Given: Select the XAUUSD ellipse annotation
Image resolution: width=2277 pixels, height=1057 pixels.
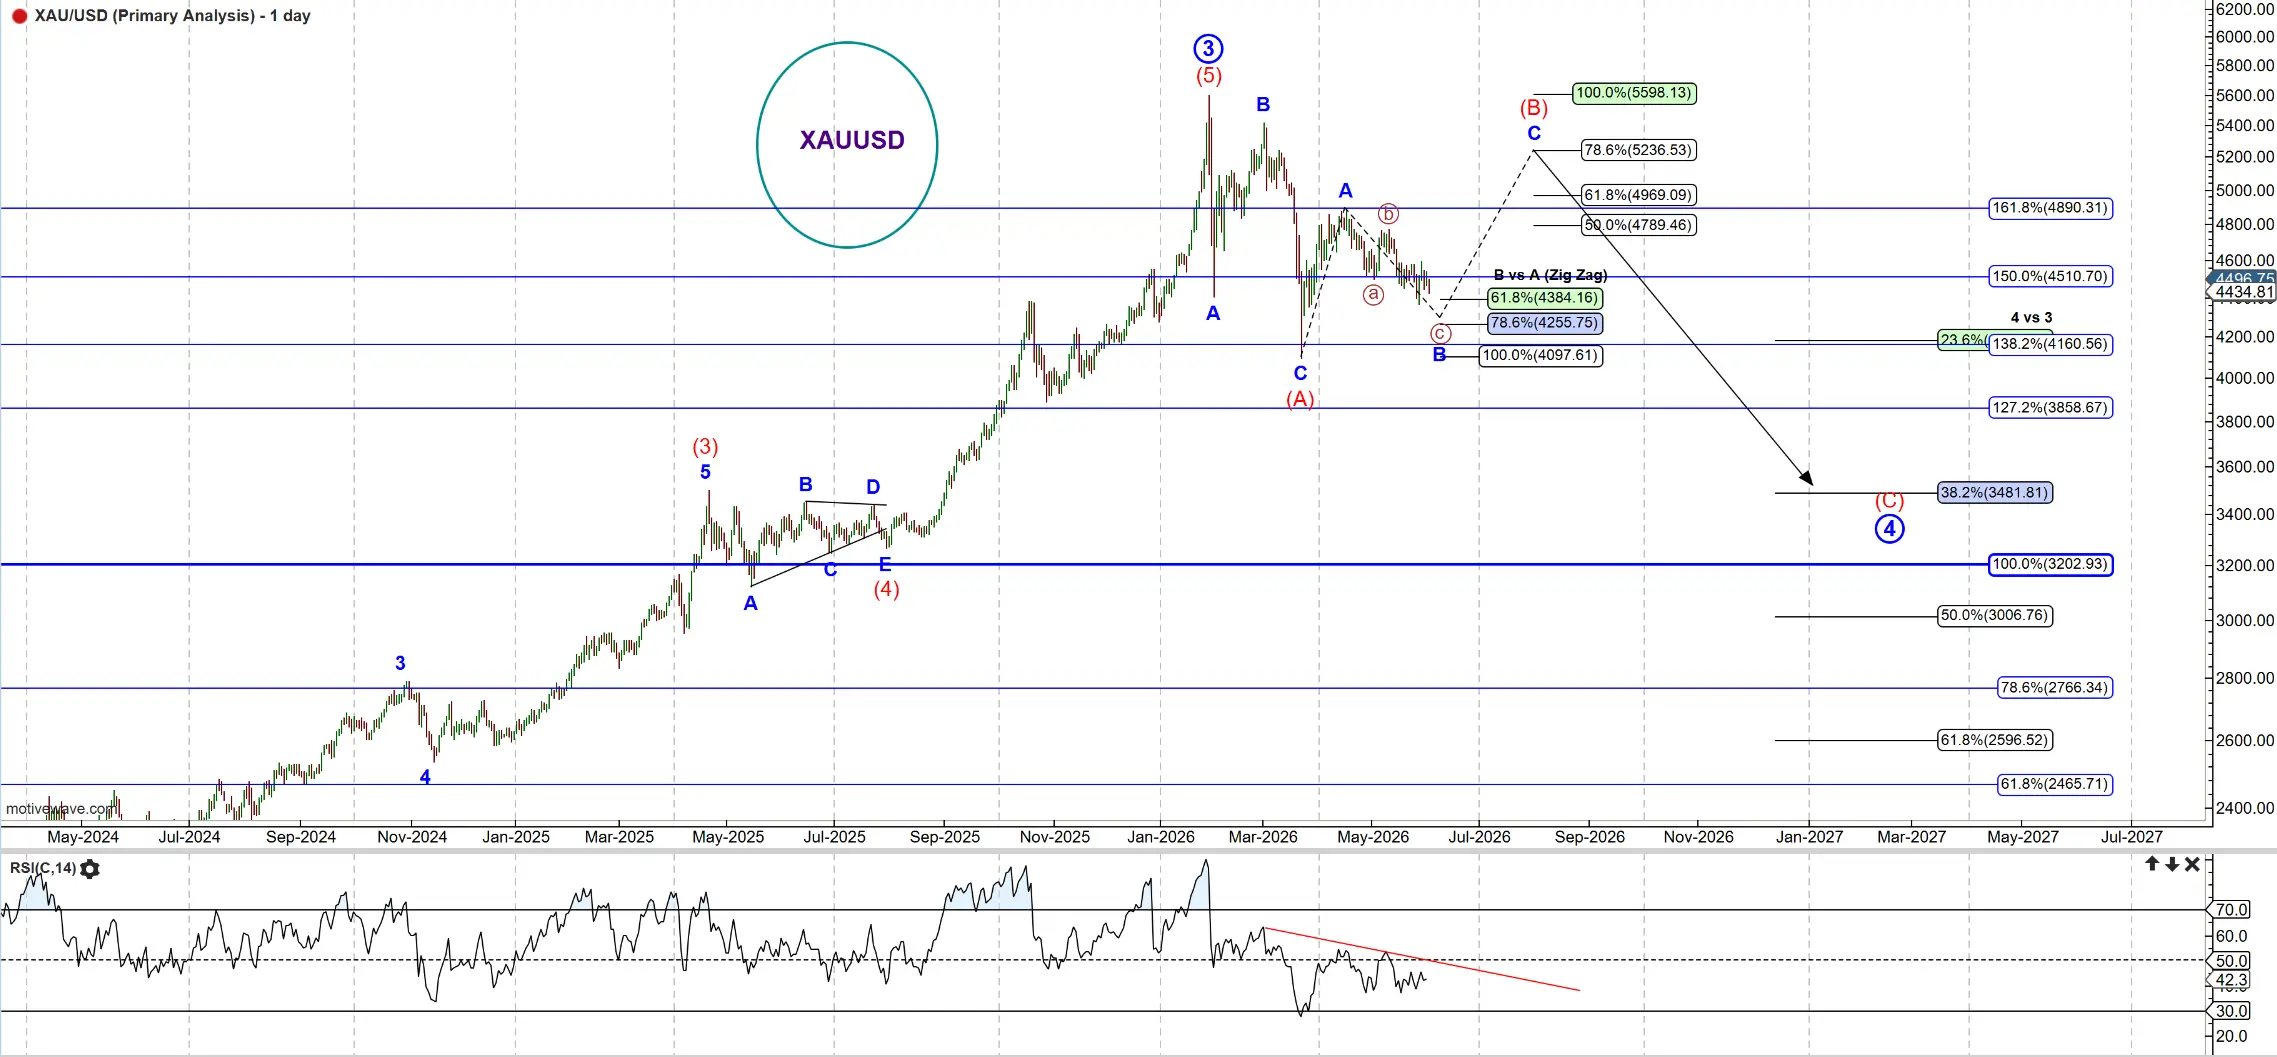Looking at the screenshot, I should click(847, 145).
